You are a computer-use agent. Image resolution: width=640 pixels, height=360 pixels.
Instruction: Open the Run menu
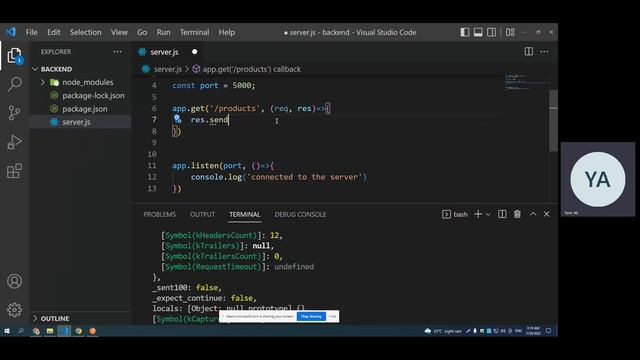point(163,32)
